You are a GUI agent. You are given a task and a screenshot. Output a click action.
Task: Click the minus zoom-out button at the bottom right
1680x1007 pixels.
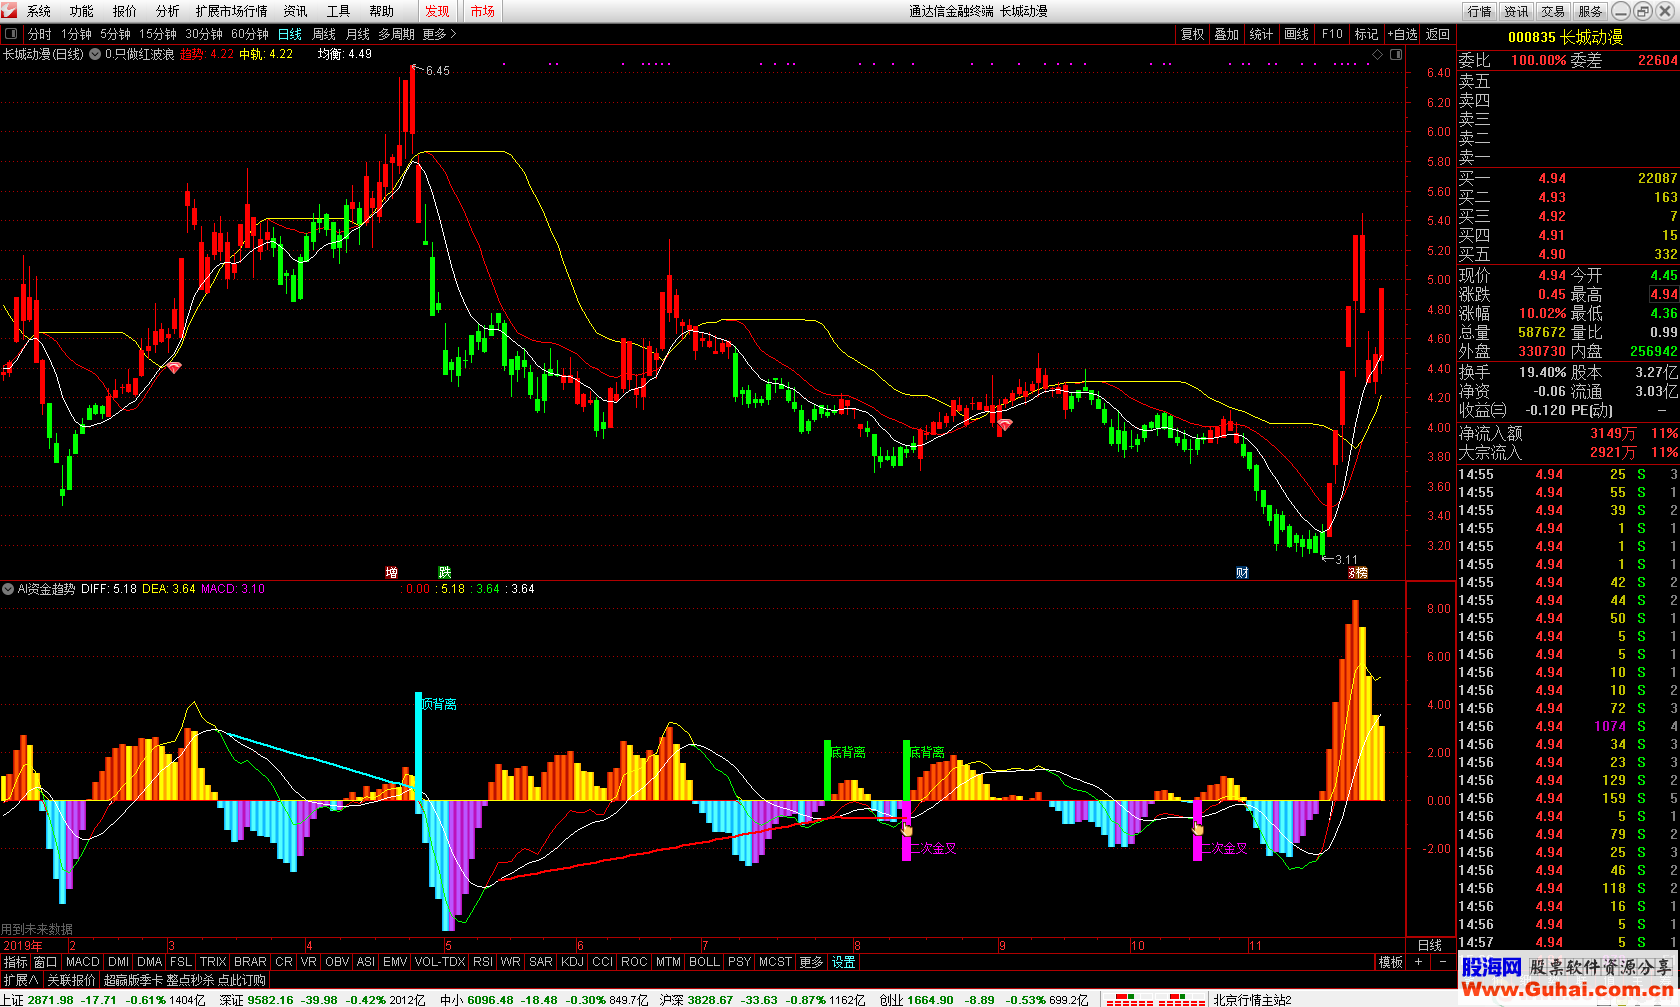pos(1442,962)
